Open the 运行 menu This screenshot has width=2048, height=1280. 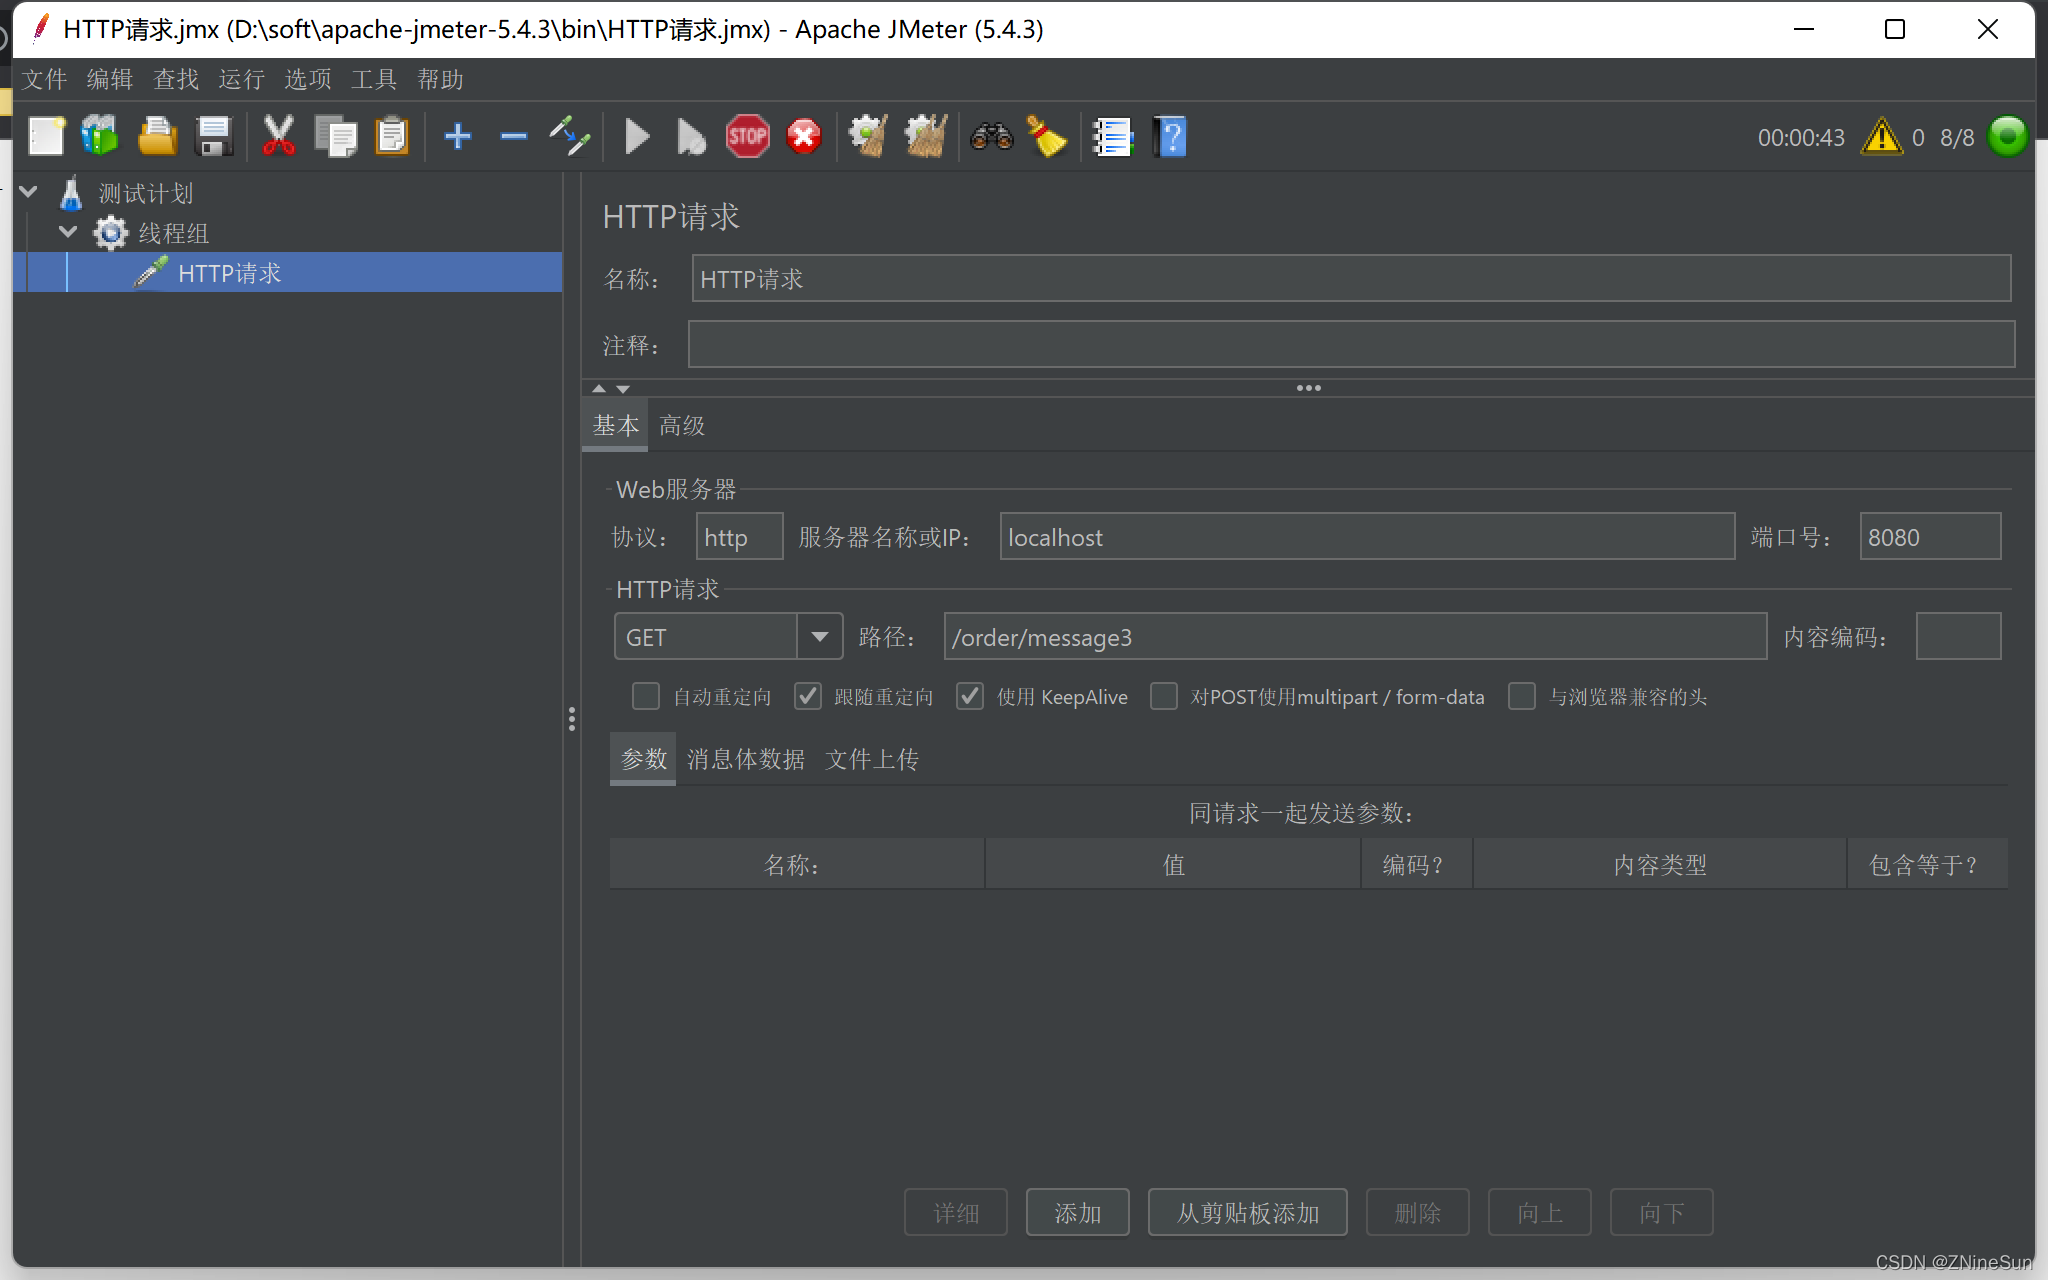click(242, 79)
